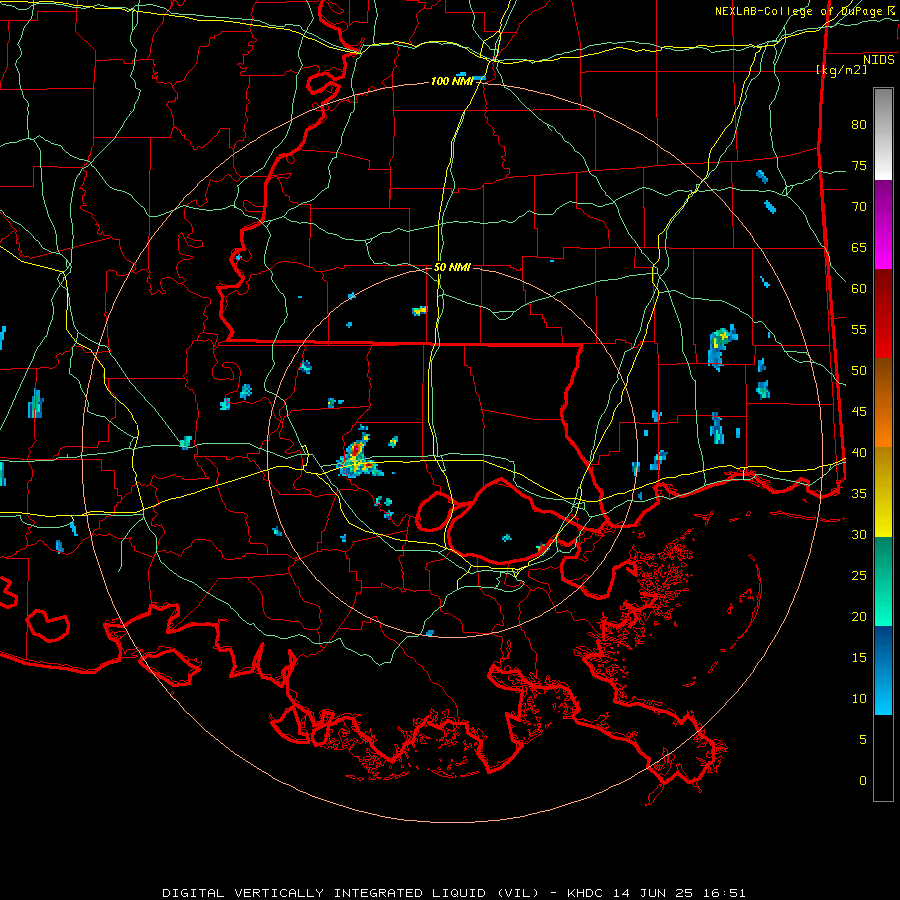Viewport: 900px width, 900px height.
Task: Select the 5 value on the VIL scale
Action: click(x=863, y=739)
